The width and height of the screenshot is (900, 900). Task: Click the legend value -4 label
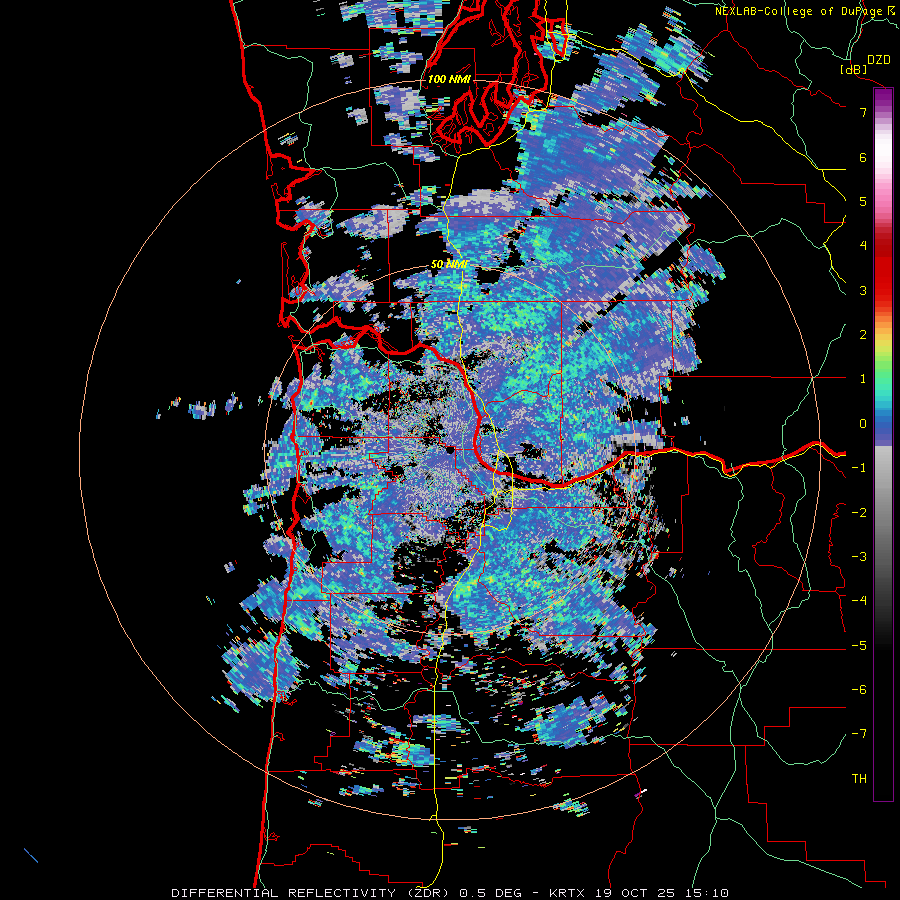[x=859, y=600]
